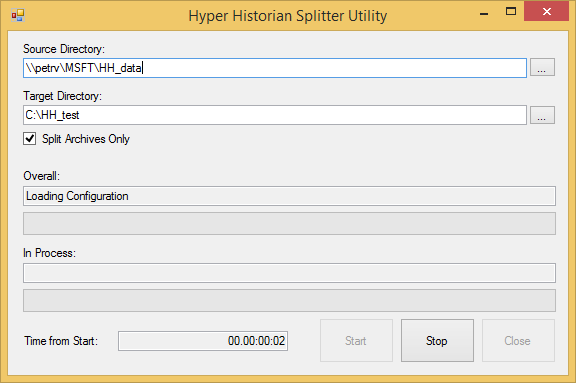Click the Overall progress bar

[x=289, y=223]
